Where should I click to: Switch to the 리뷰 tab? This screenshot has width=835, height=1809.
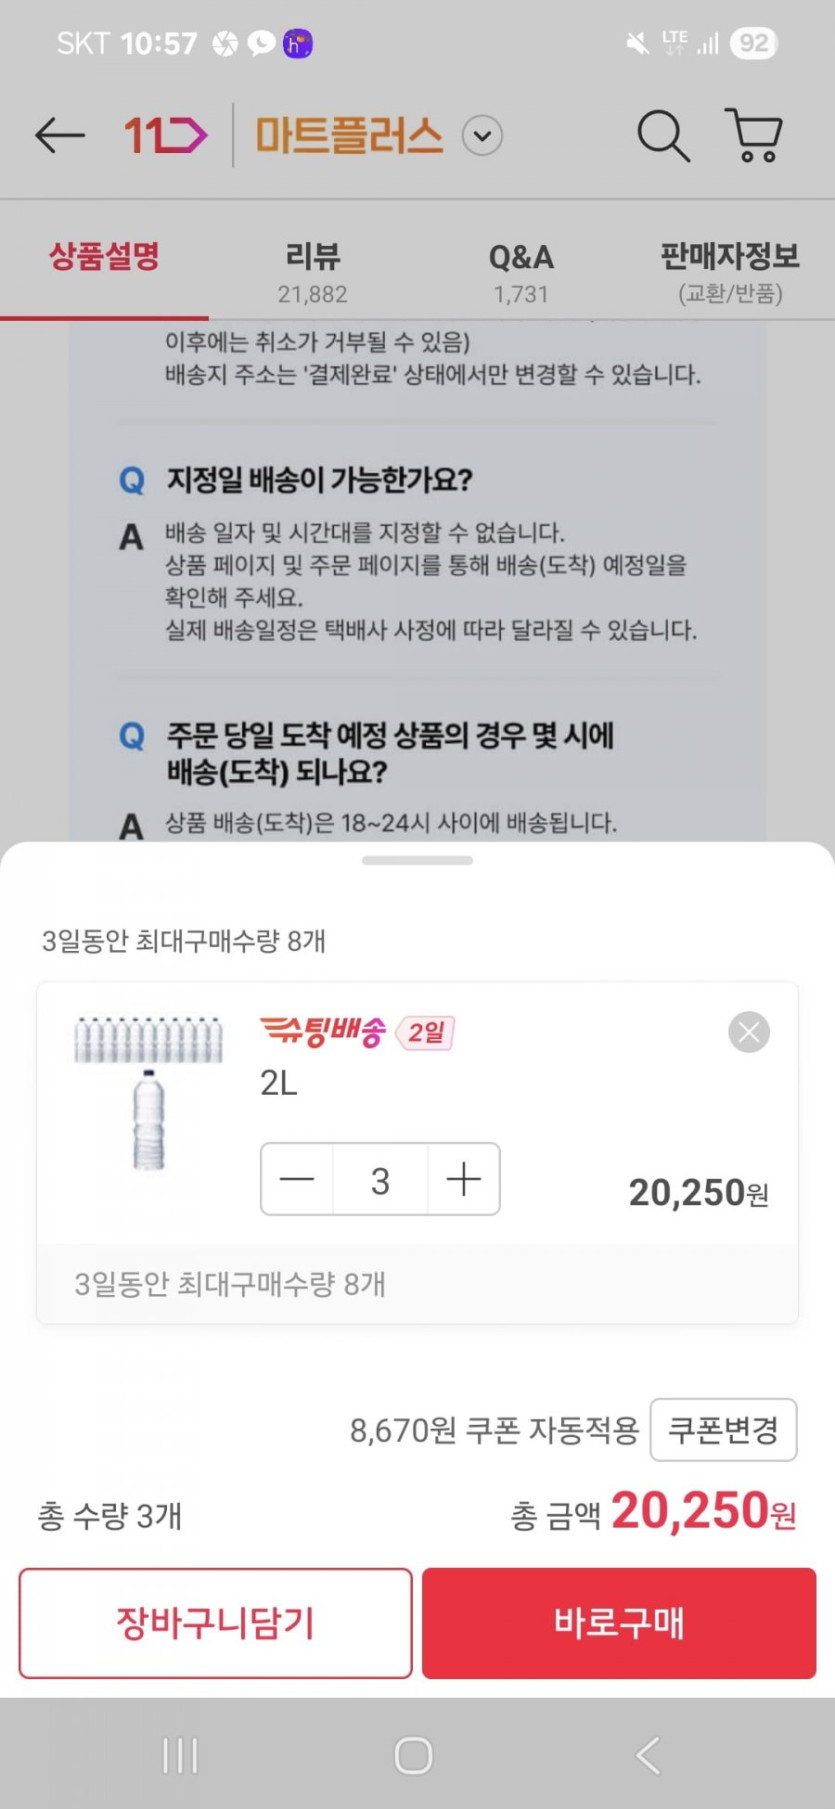[x=313, y=270]
